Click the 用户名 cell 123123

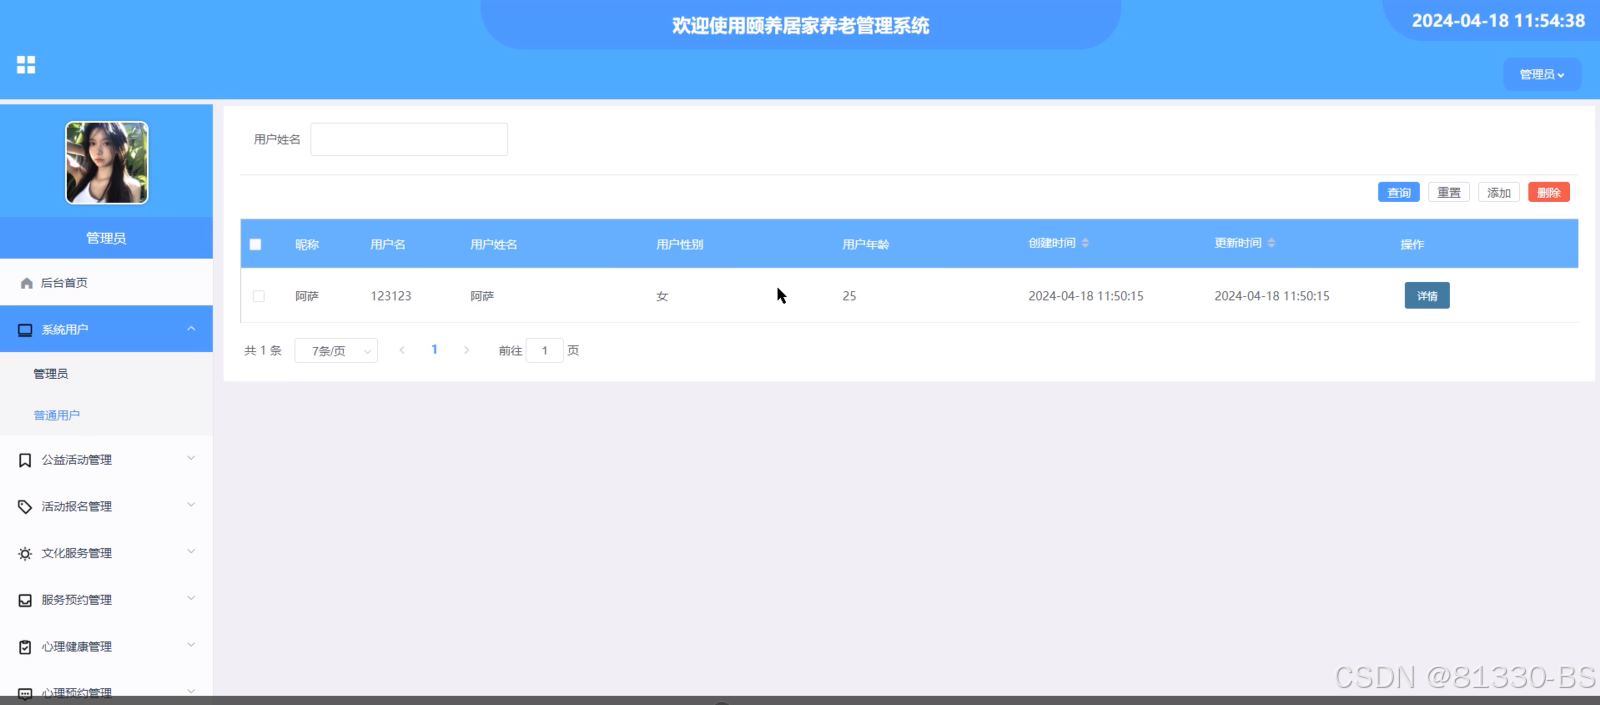pyautogui.click(x=391, y=296)
